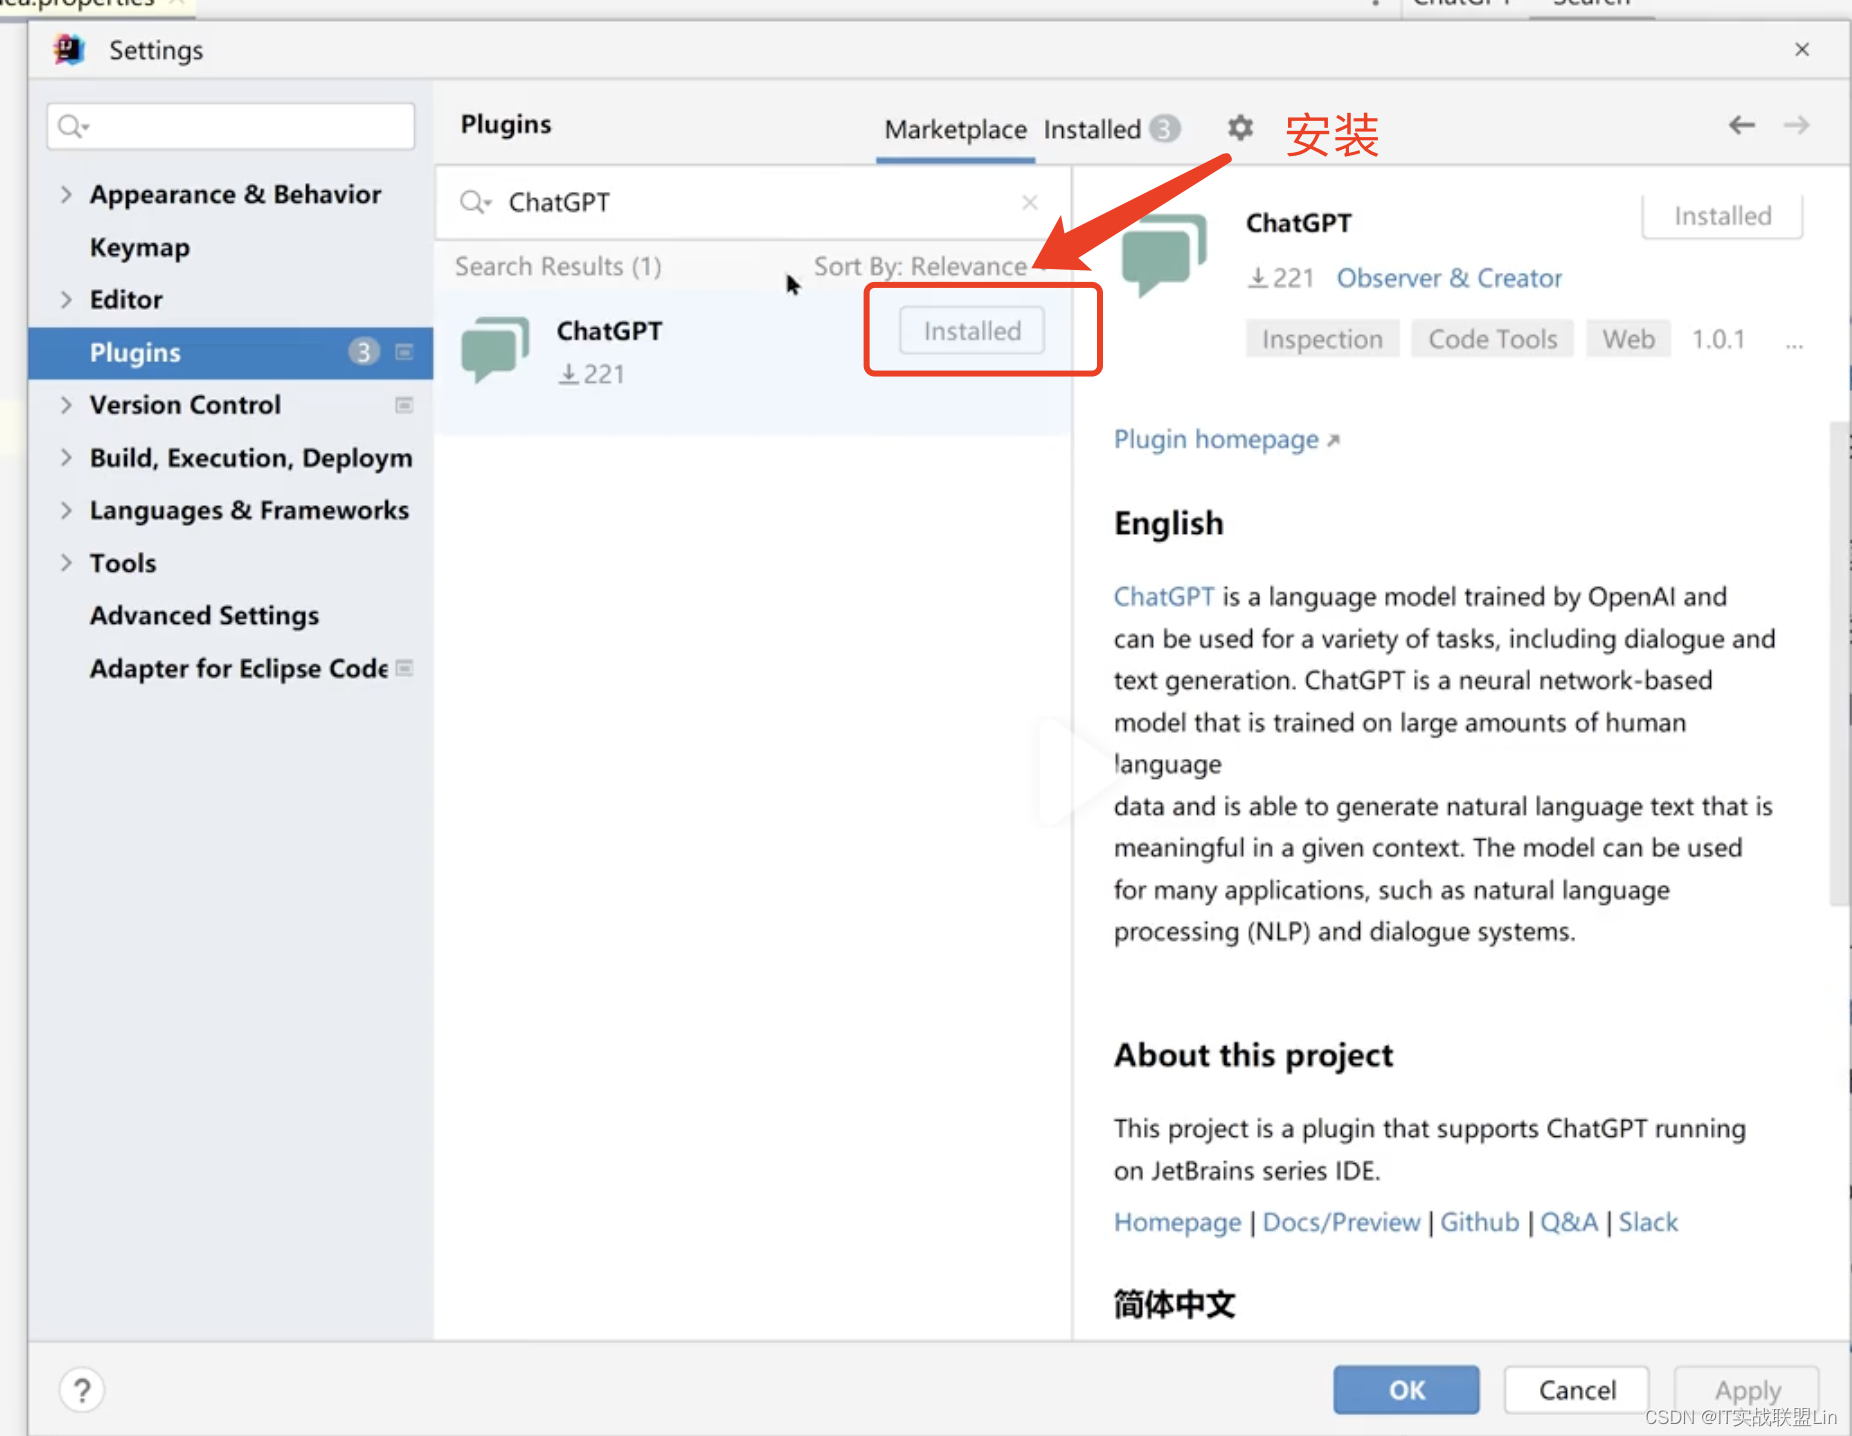The image size is (1852, 1436).
Task: Switch to the Marketplace tab
Action: pyautogui.click(x=955, y=130)
